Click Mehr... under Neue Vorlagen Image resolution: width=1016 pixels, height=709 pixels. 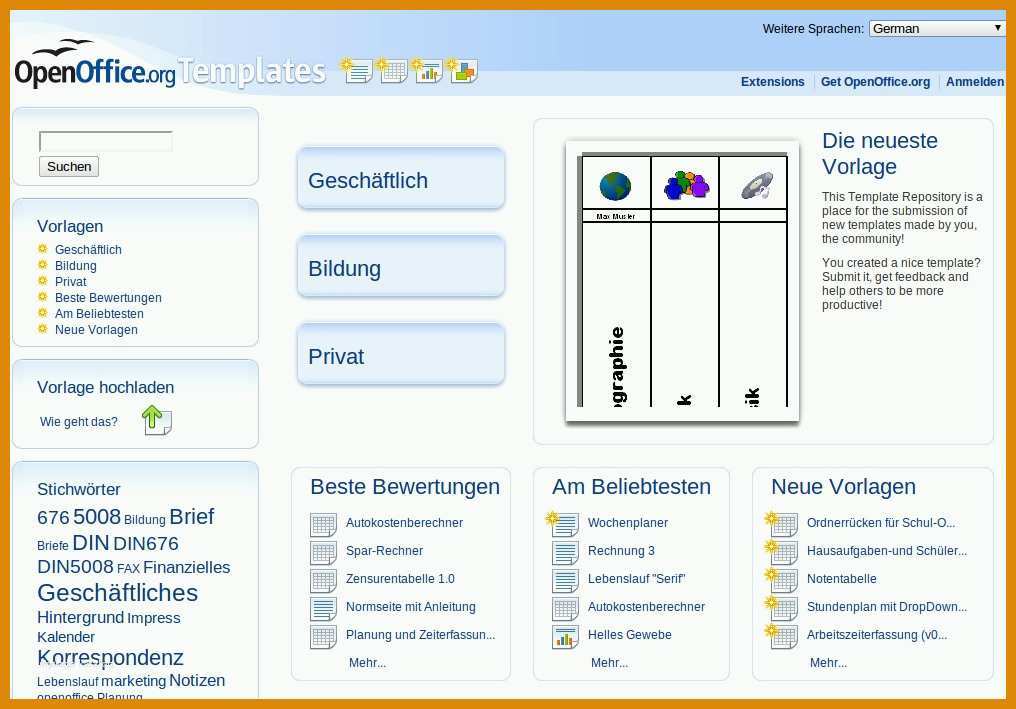[x=828, y=663]
